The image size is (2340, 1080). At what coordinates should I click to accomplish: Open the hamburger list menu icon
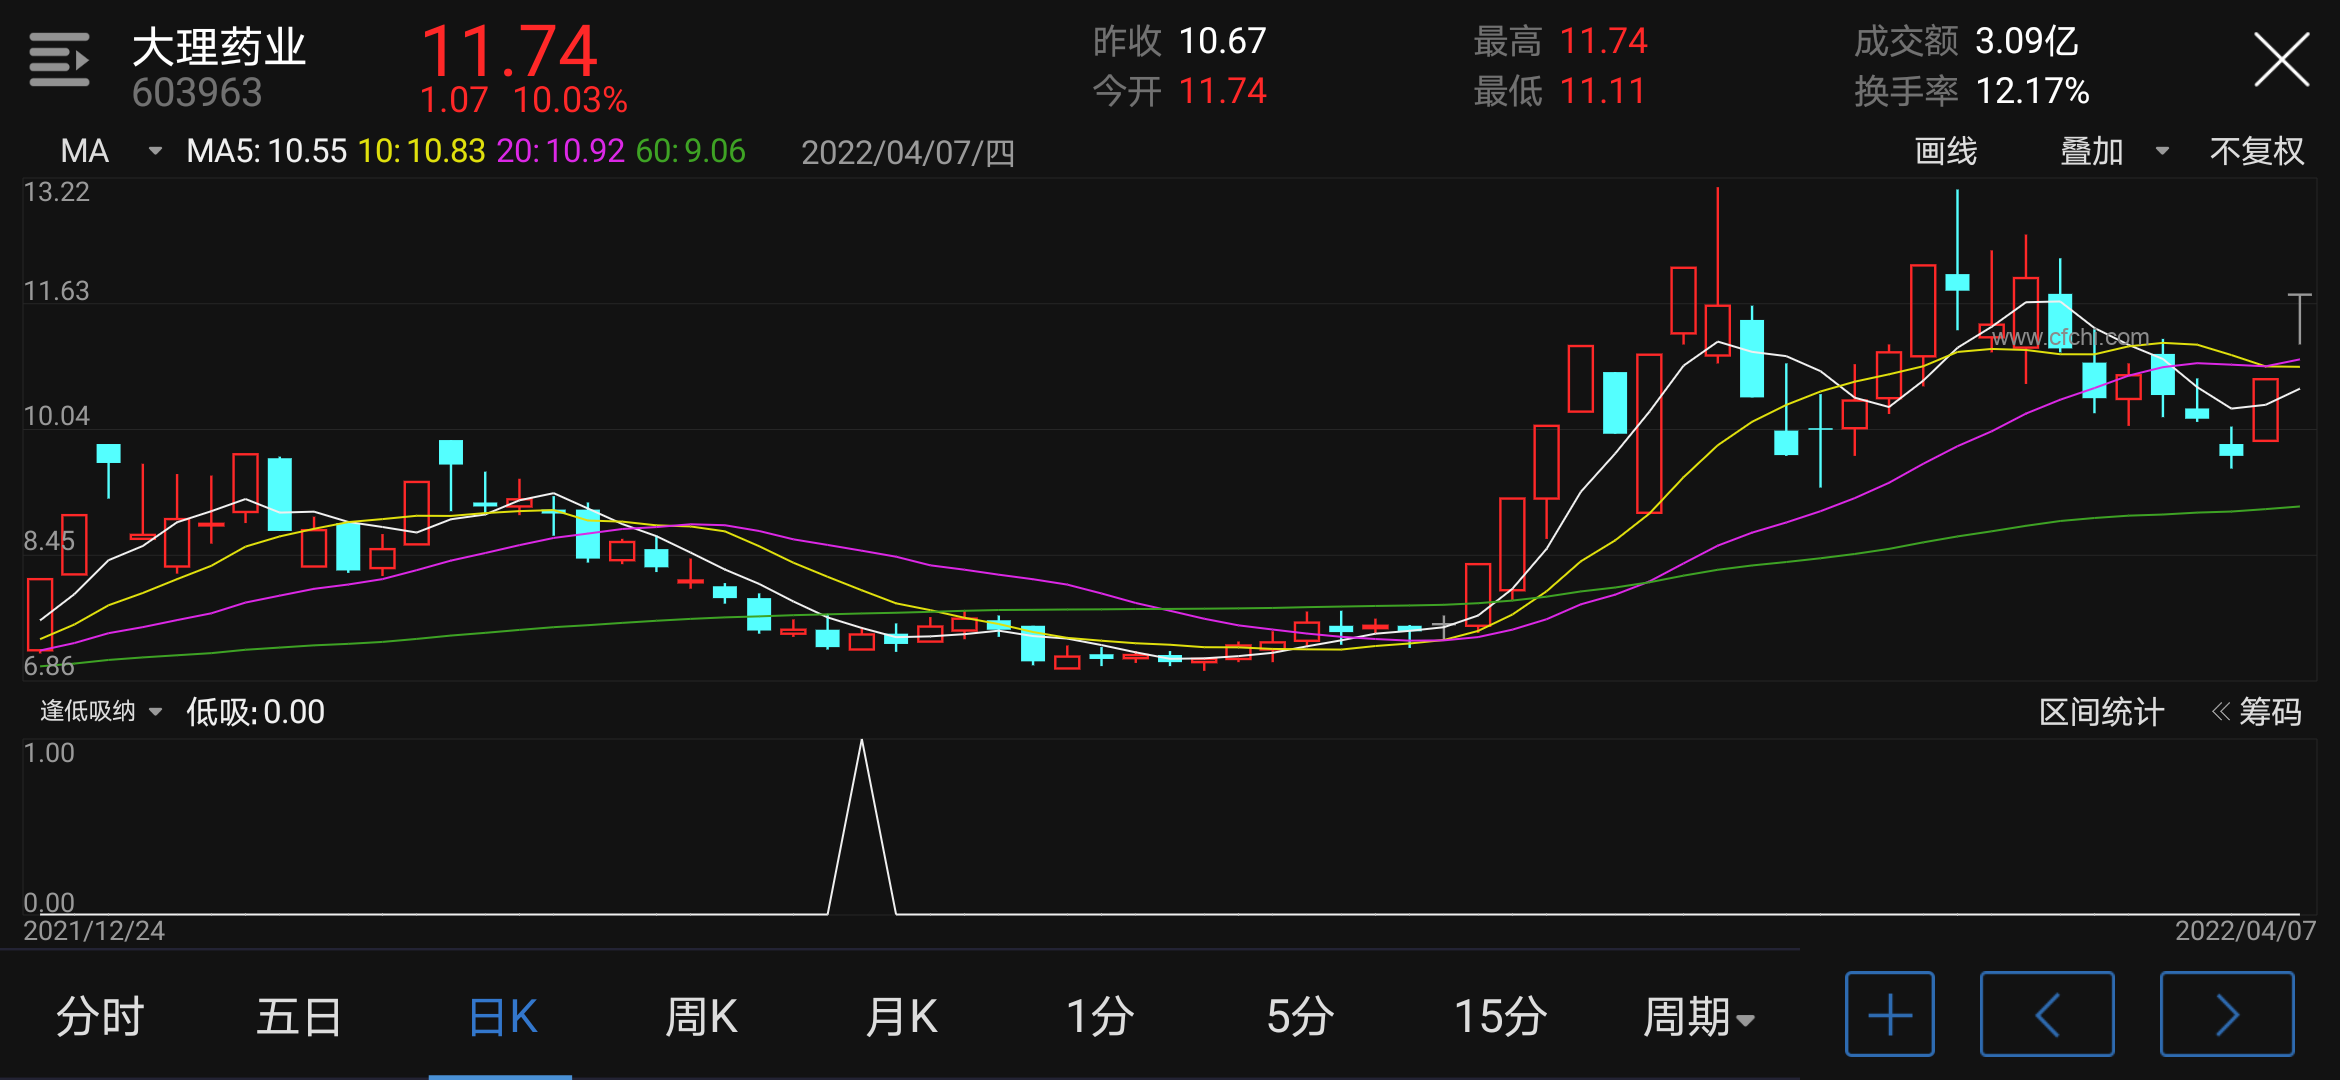[x=59, y=60]
